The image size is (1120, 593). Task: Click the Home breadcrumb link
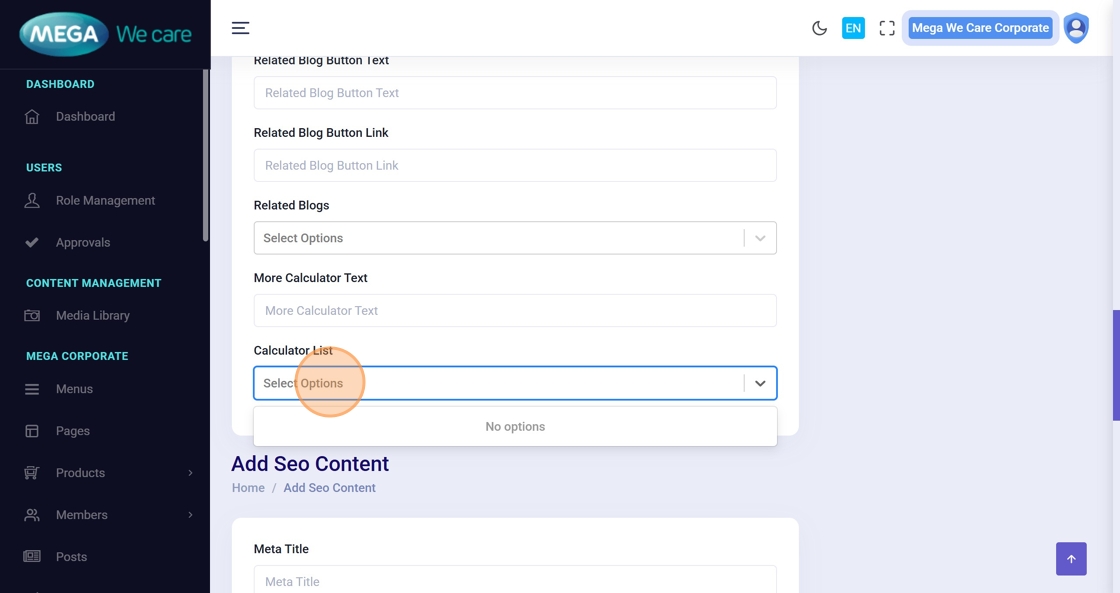pyautogui.click(x=248, y=488)
